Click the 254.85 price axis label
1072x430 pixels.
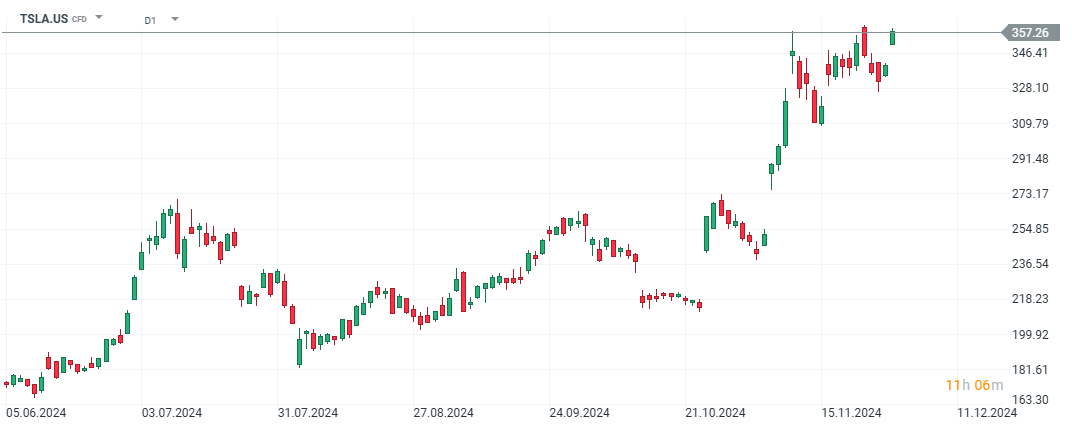pos(1030,229)
